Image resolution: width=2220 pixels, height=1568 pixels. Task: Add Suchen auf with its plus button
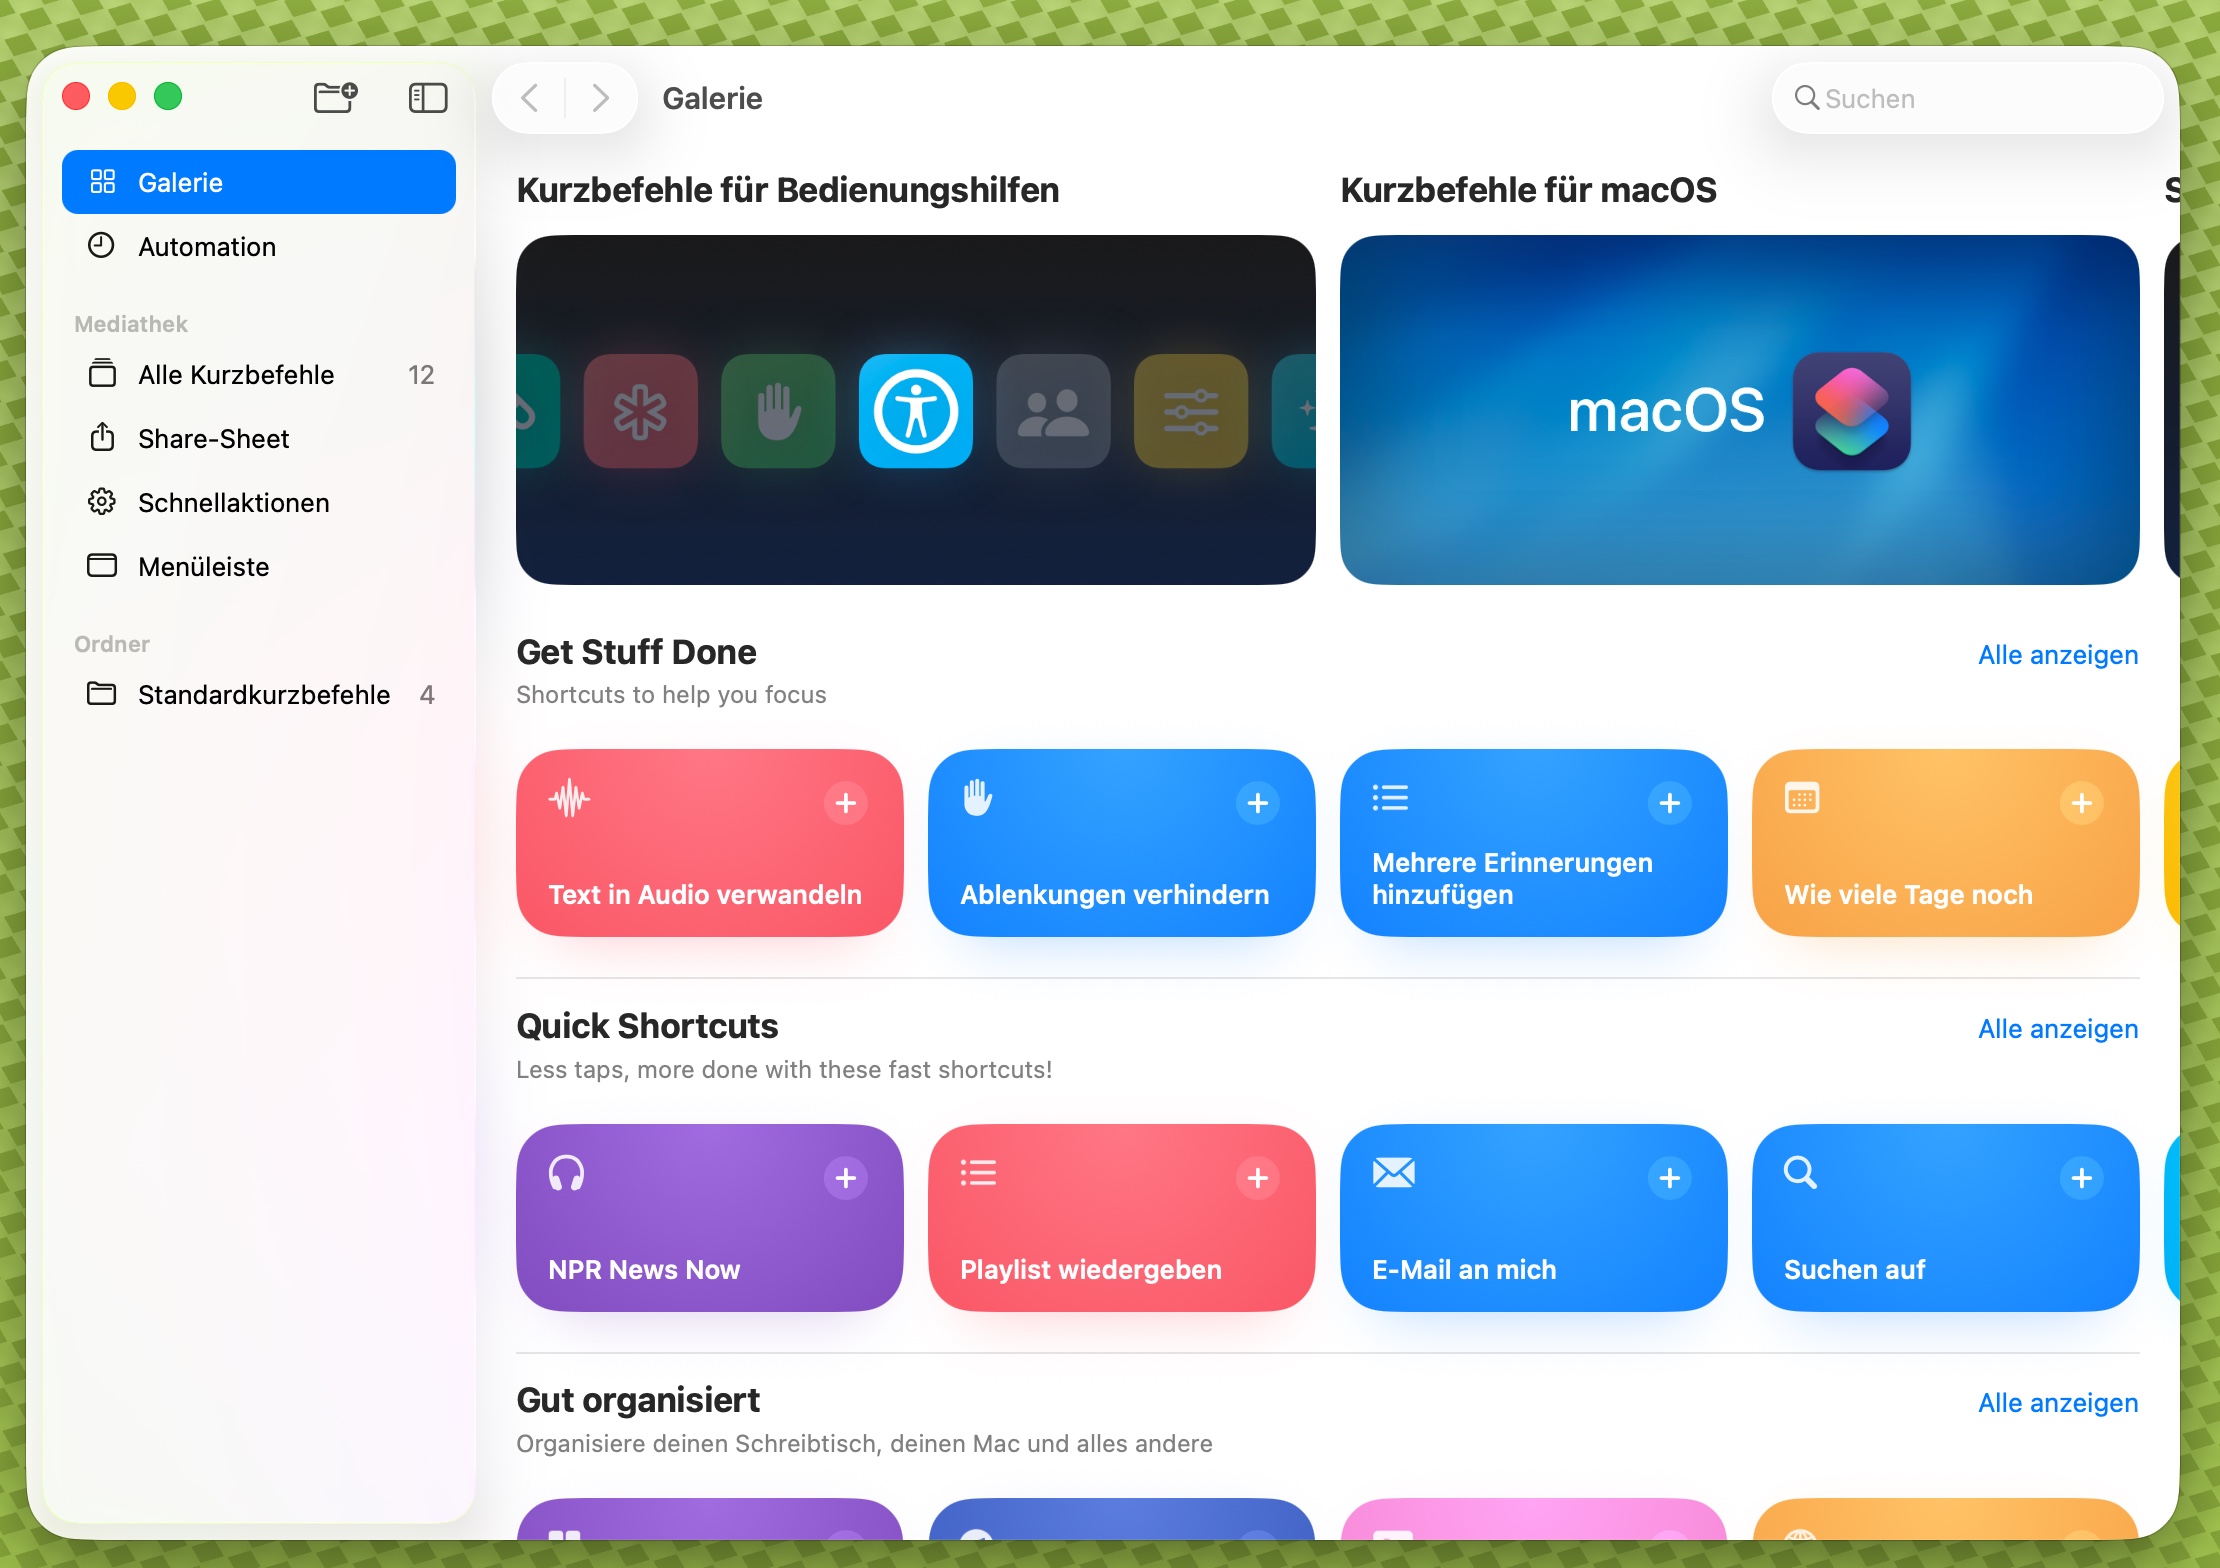2082,1178
